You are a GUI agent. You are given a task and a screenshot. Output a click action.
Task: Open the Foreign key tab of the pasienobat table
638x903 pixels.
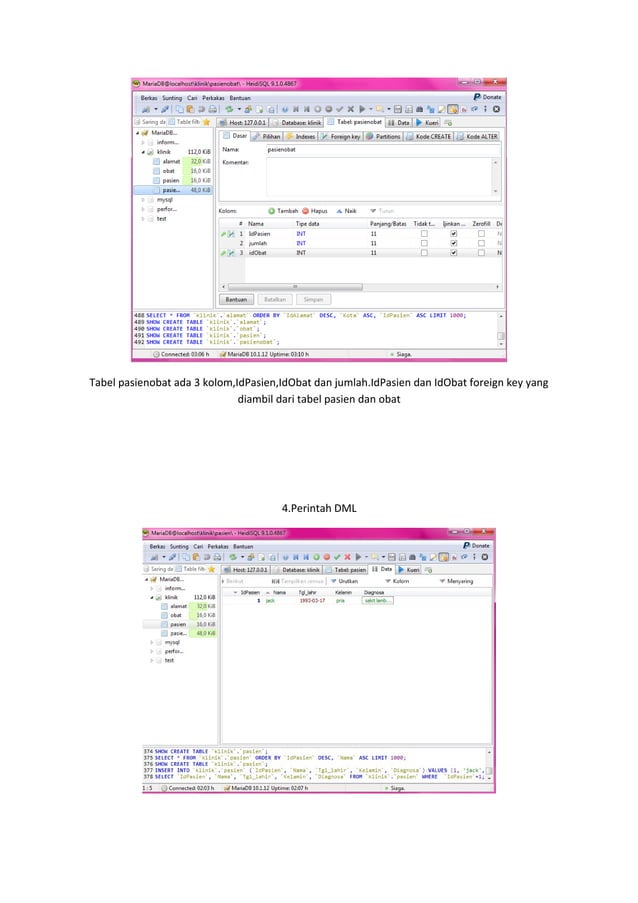point(340,136)
